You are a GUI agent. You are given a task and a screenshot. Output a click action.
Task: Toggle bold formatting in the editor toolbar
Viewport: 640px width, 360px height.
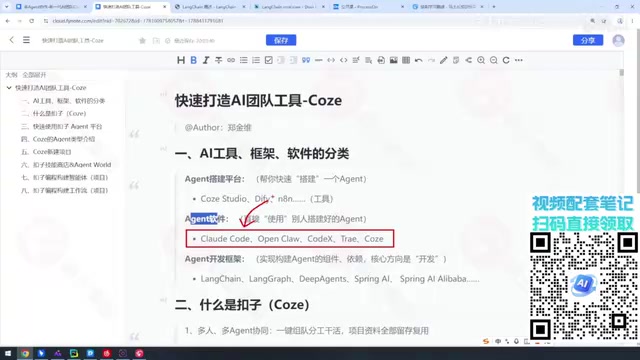[x=193, y=60]
